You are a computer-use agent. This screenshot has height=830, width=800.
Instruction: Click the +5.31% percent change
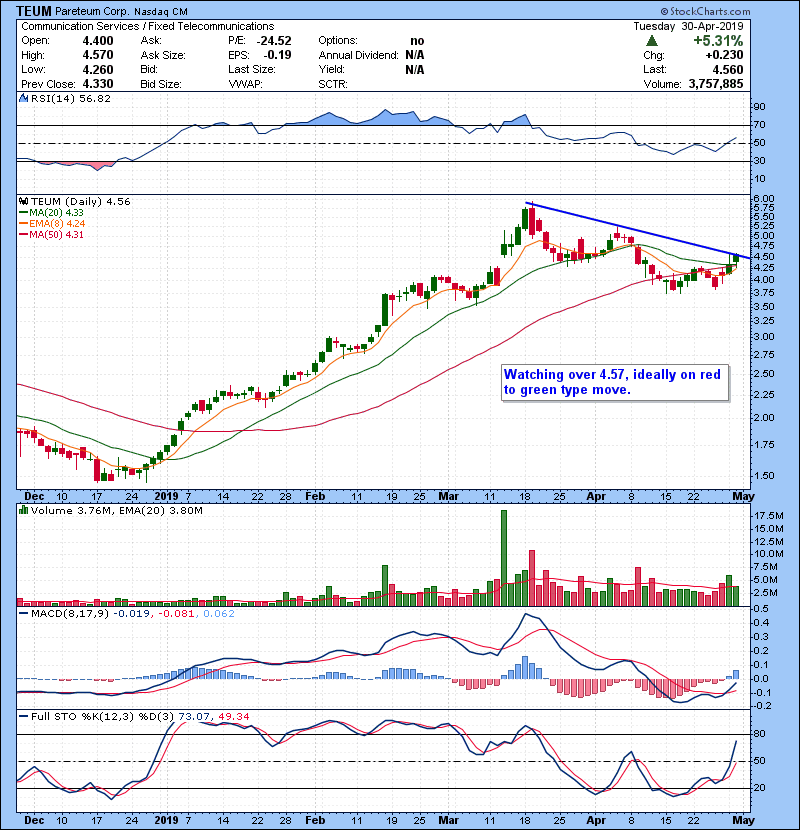click(x=718, y=41)
